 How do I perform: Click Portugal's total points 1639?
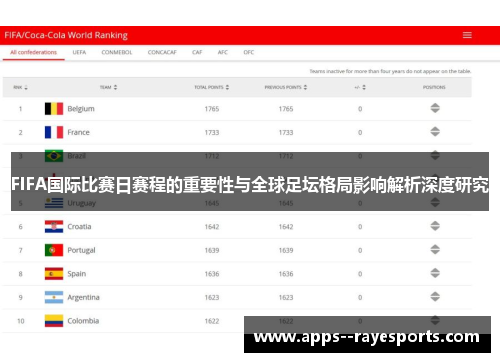click(x=212, y=251)
